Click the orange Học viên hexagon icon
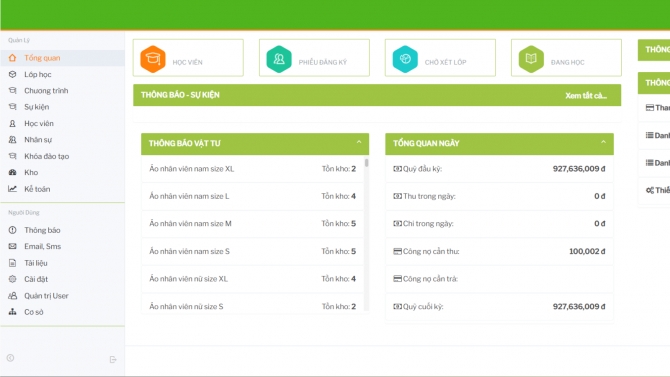670x377 pixels. 153,59
